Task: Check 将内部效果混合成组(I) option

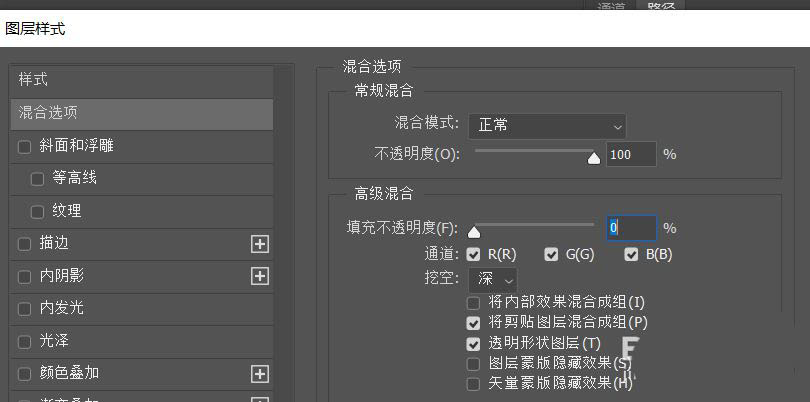Action: tap(473, 302)
